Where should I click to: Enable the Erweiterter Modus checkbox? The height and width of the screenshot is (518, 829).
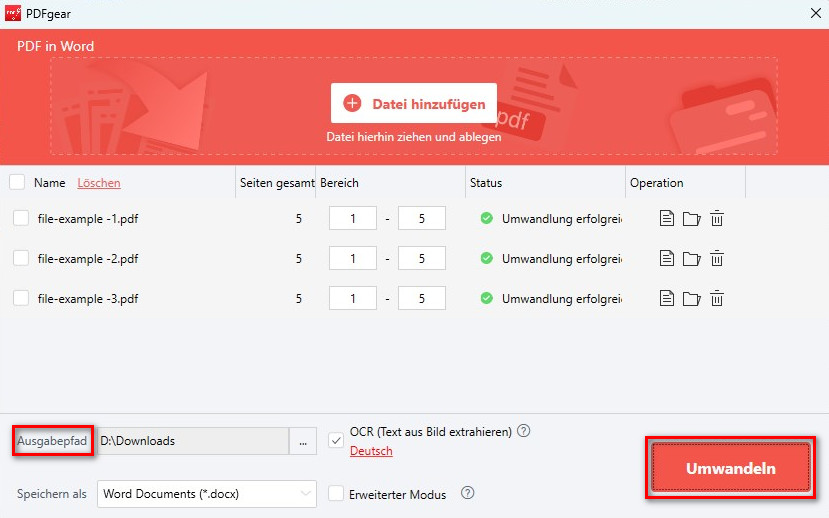(x=336, y=493)
